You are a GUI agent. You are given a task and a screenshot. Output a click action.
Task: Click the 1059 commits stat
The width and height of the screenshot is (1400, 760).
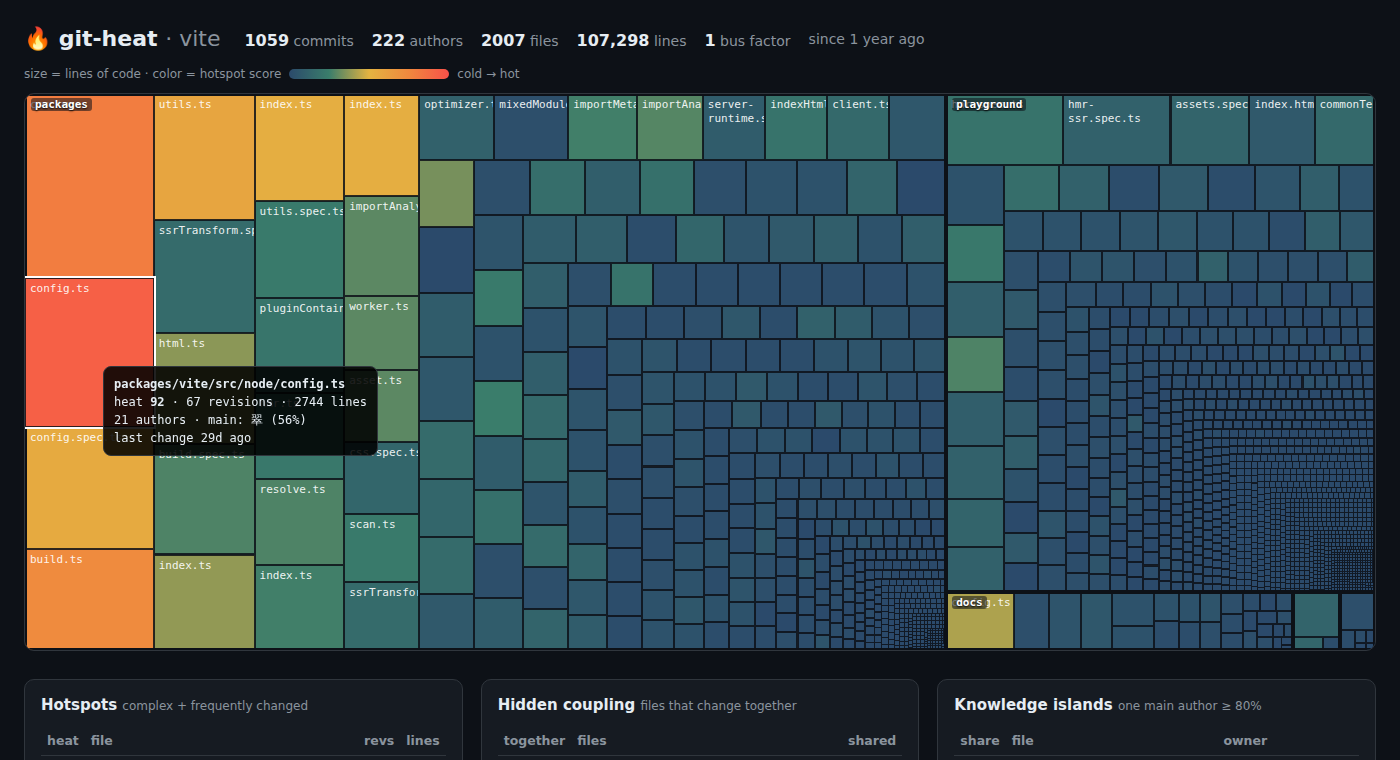click(x=299, y=41)
